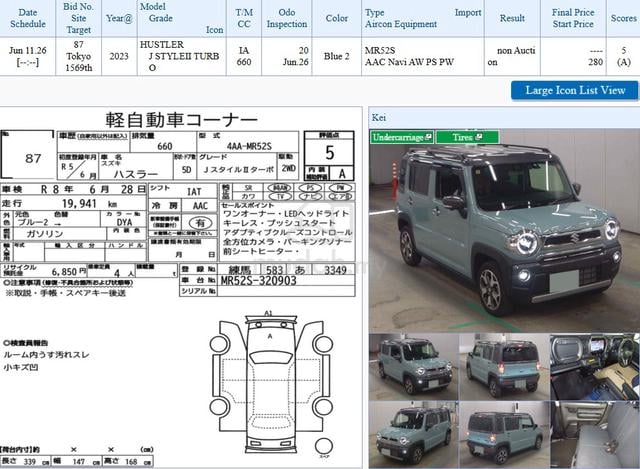Click chassis number MR52S-320903 on the sheet
This screenshot has width=640, height=469.
258,280
